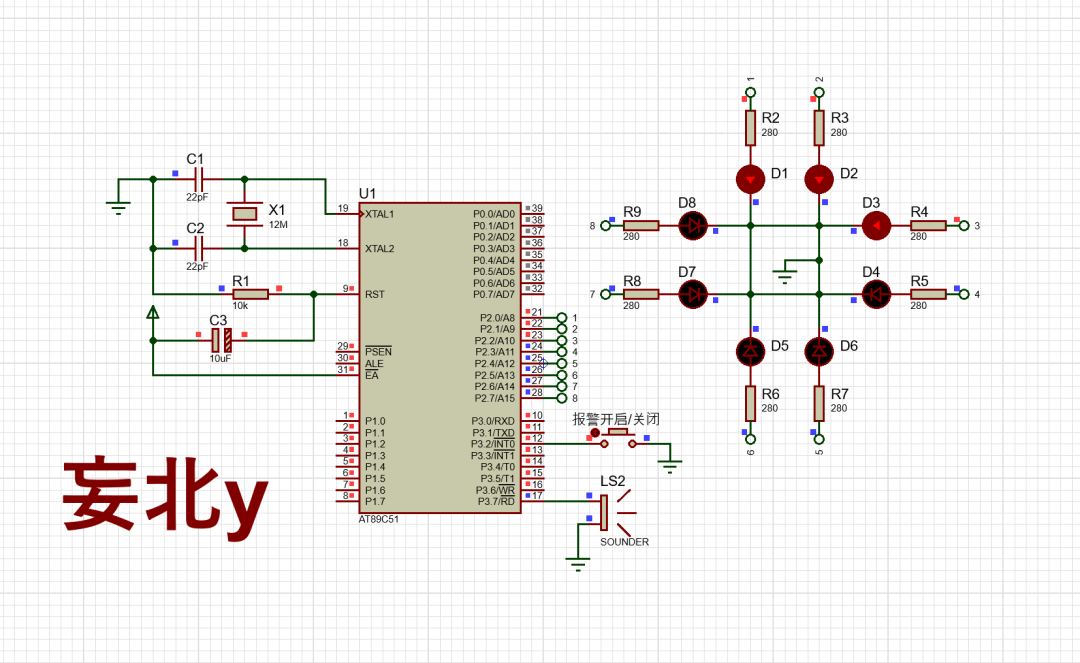Click the RST pin label

coord(375,294)
